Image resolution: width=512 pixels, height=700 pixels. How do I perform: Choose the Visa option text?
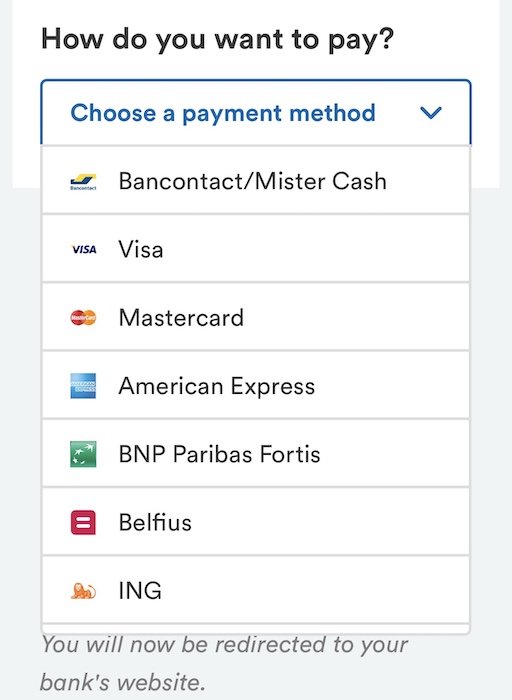click(141, 249)
